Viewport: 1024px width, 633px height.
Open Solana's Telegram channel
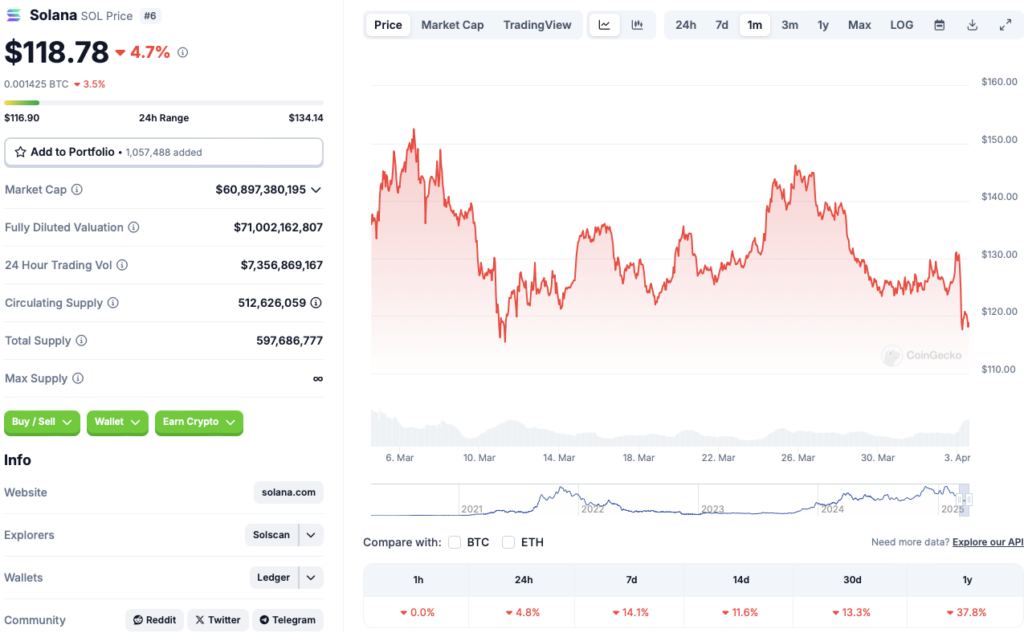click(287, 620)
